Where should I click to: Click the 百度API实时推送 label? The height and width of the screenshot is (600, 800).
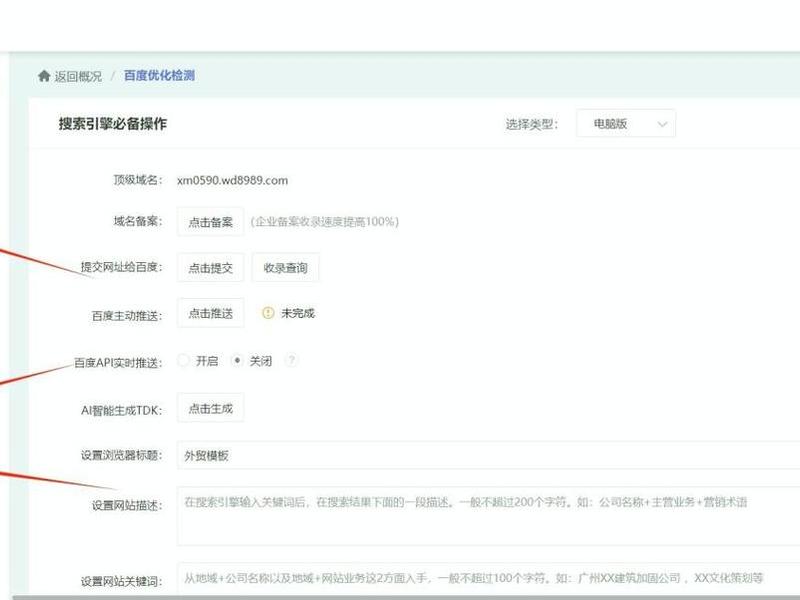[118, 363]
